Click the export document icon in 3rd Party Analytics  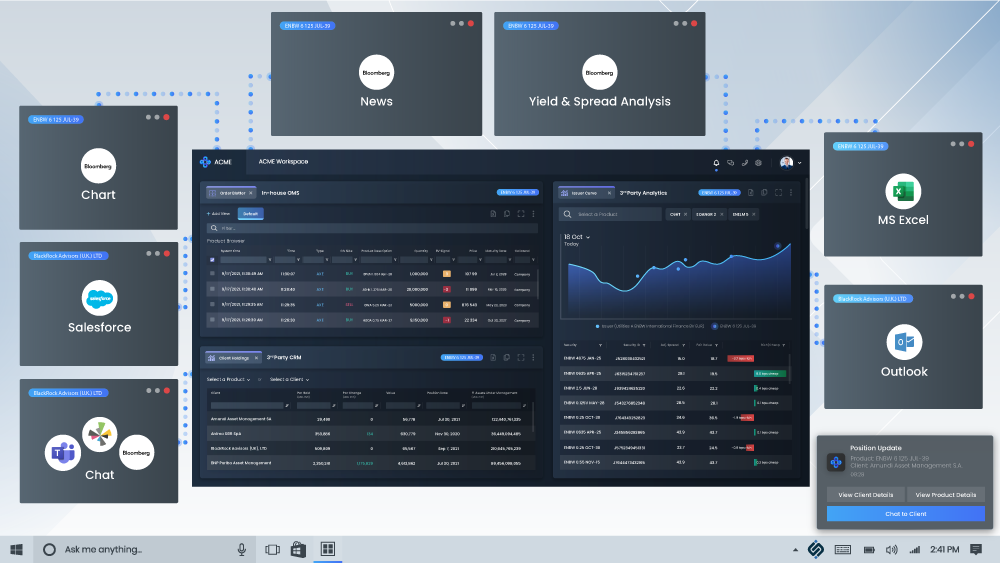coord(751,193)
